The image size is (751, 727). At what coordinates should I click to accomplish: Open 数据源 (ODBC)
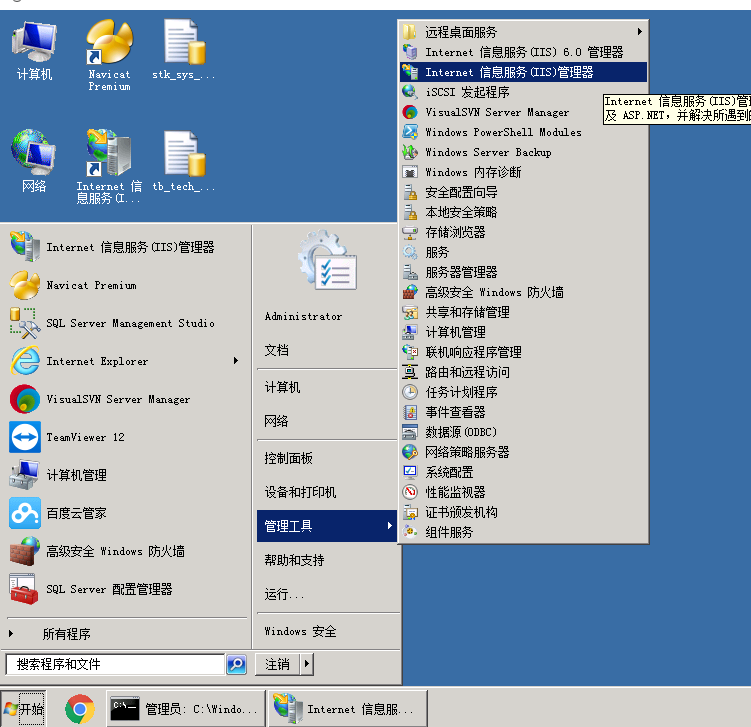(x=523, y=432)
